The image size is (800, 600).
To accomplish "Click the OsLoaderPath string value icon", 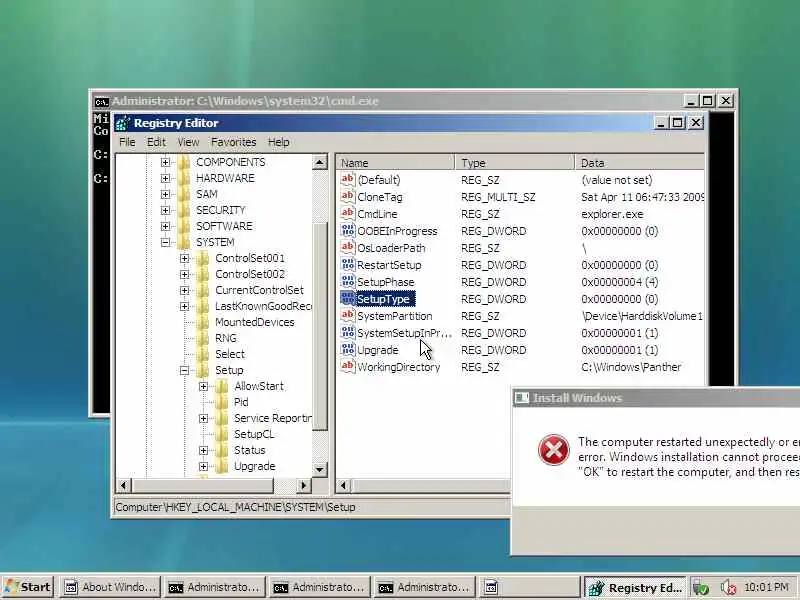I will click(347, 247).
